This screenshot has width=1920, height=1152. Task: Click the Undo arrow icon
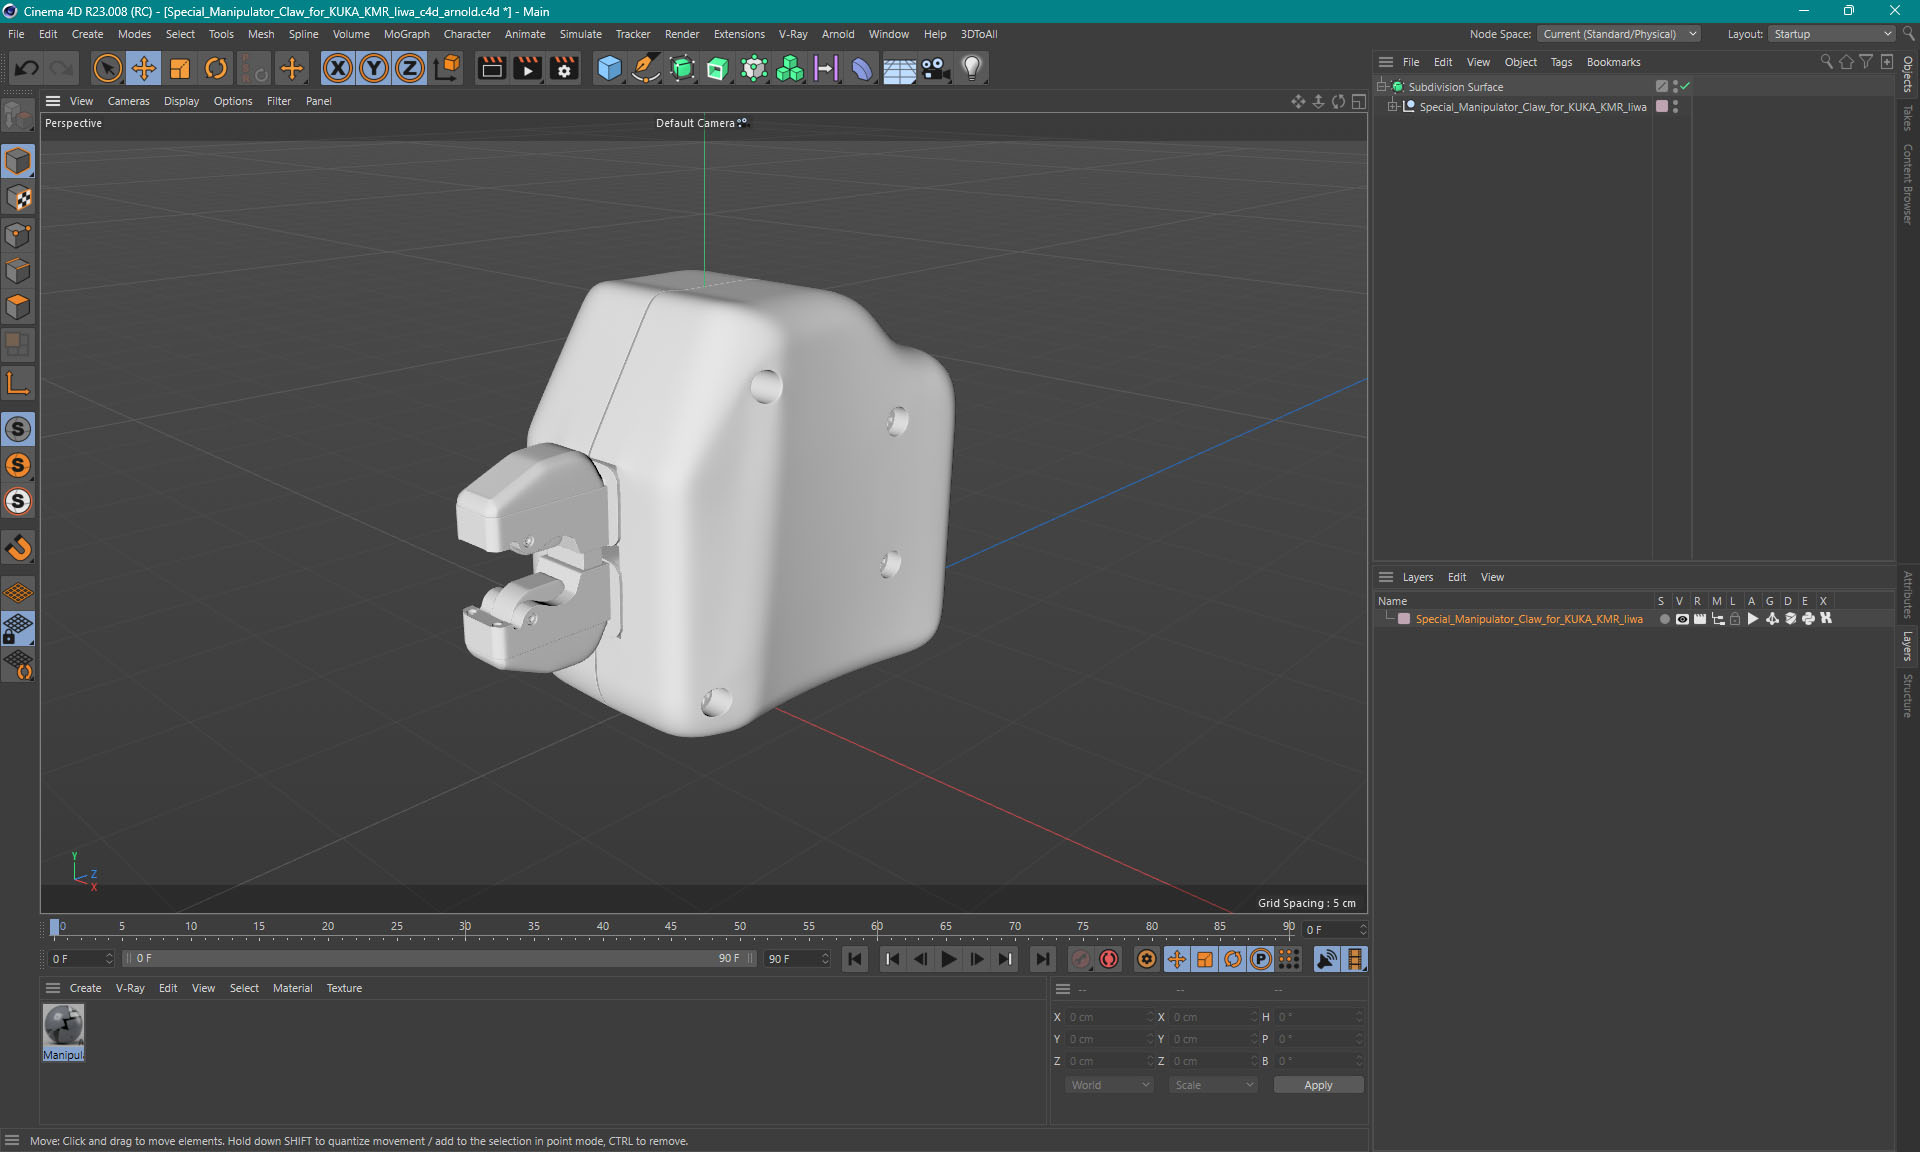click(27, 68)
